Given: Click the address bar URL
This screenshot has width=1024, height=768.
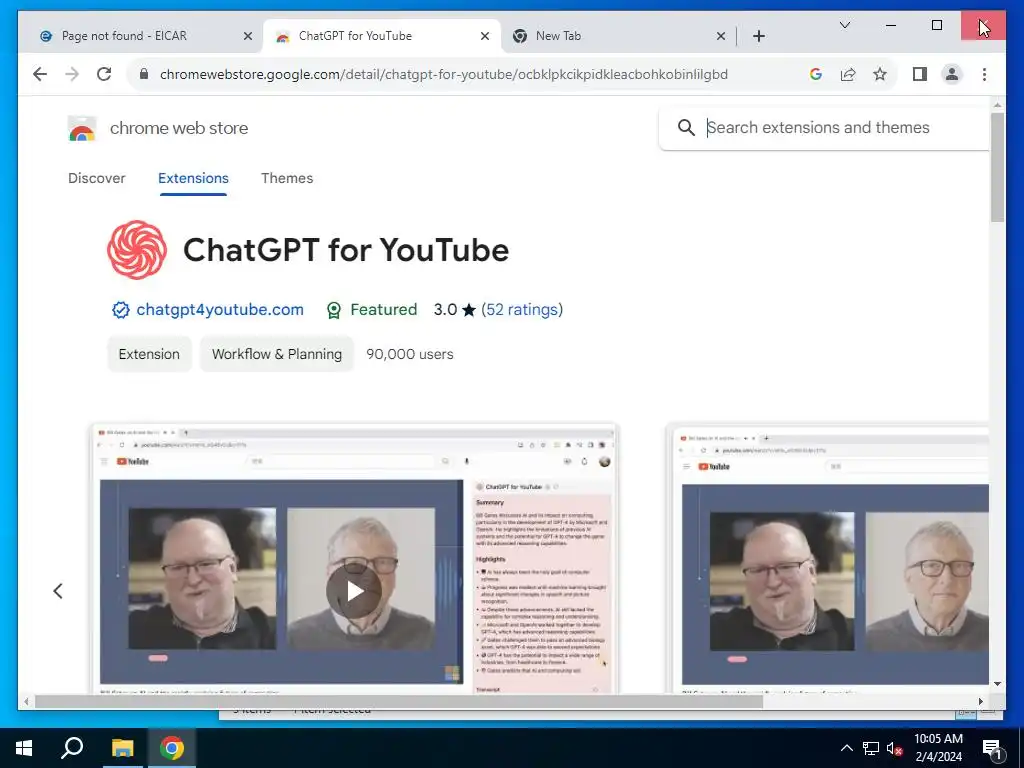Looking at the screenshot, I should [443, 74].
